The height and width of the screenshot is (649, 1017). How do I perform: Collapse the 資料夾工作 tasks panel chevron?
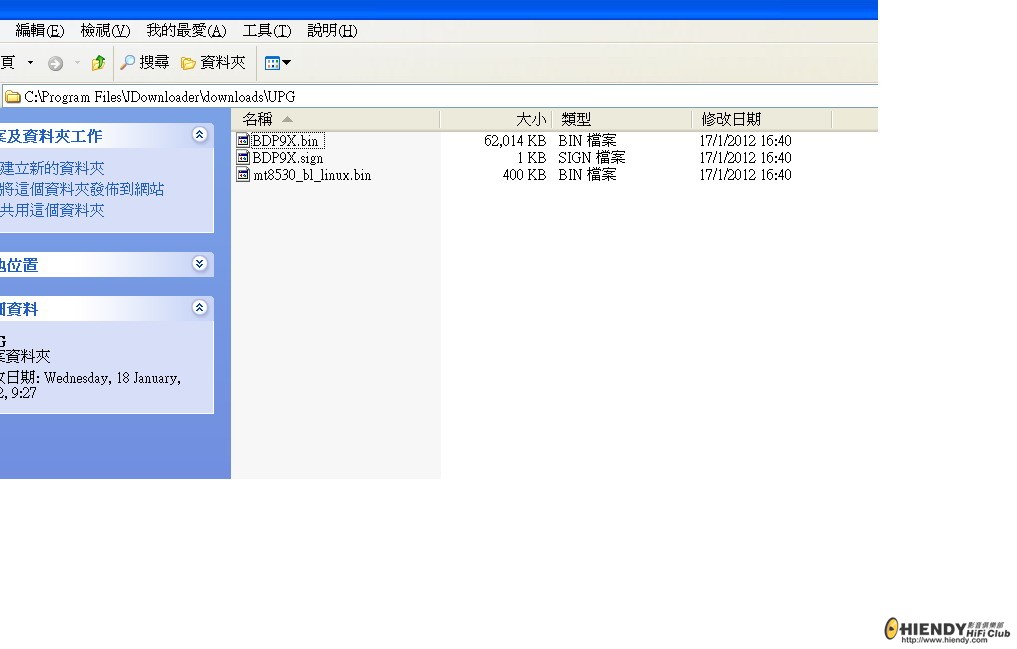pyautogui.click(x=200, y=134)
